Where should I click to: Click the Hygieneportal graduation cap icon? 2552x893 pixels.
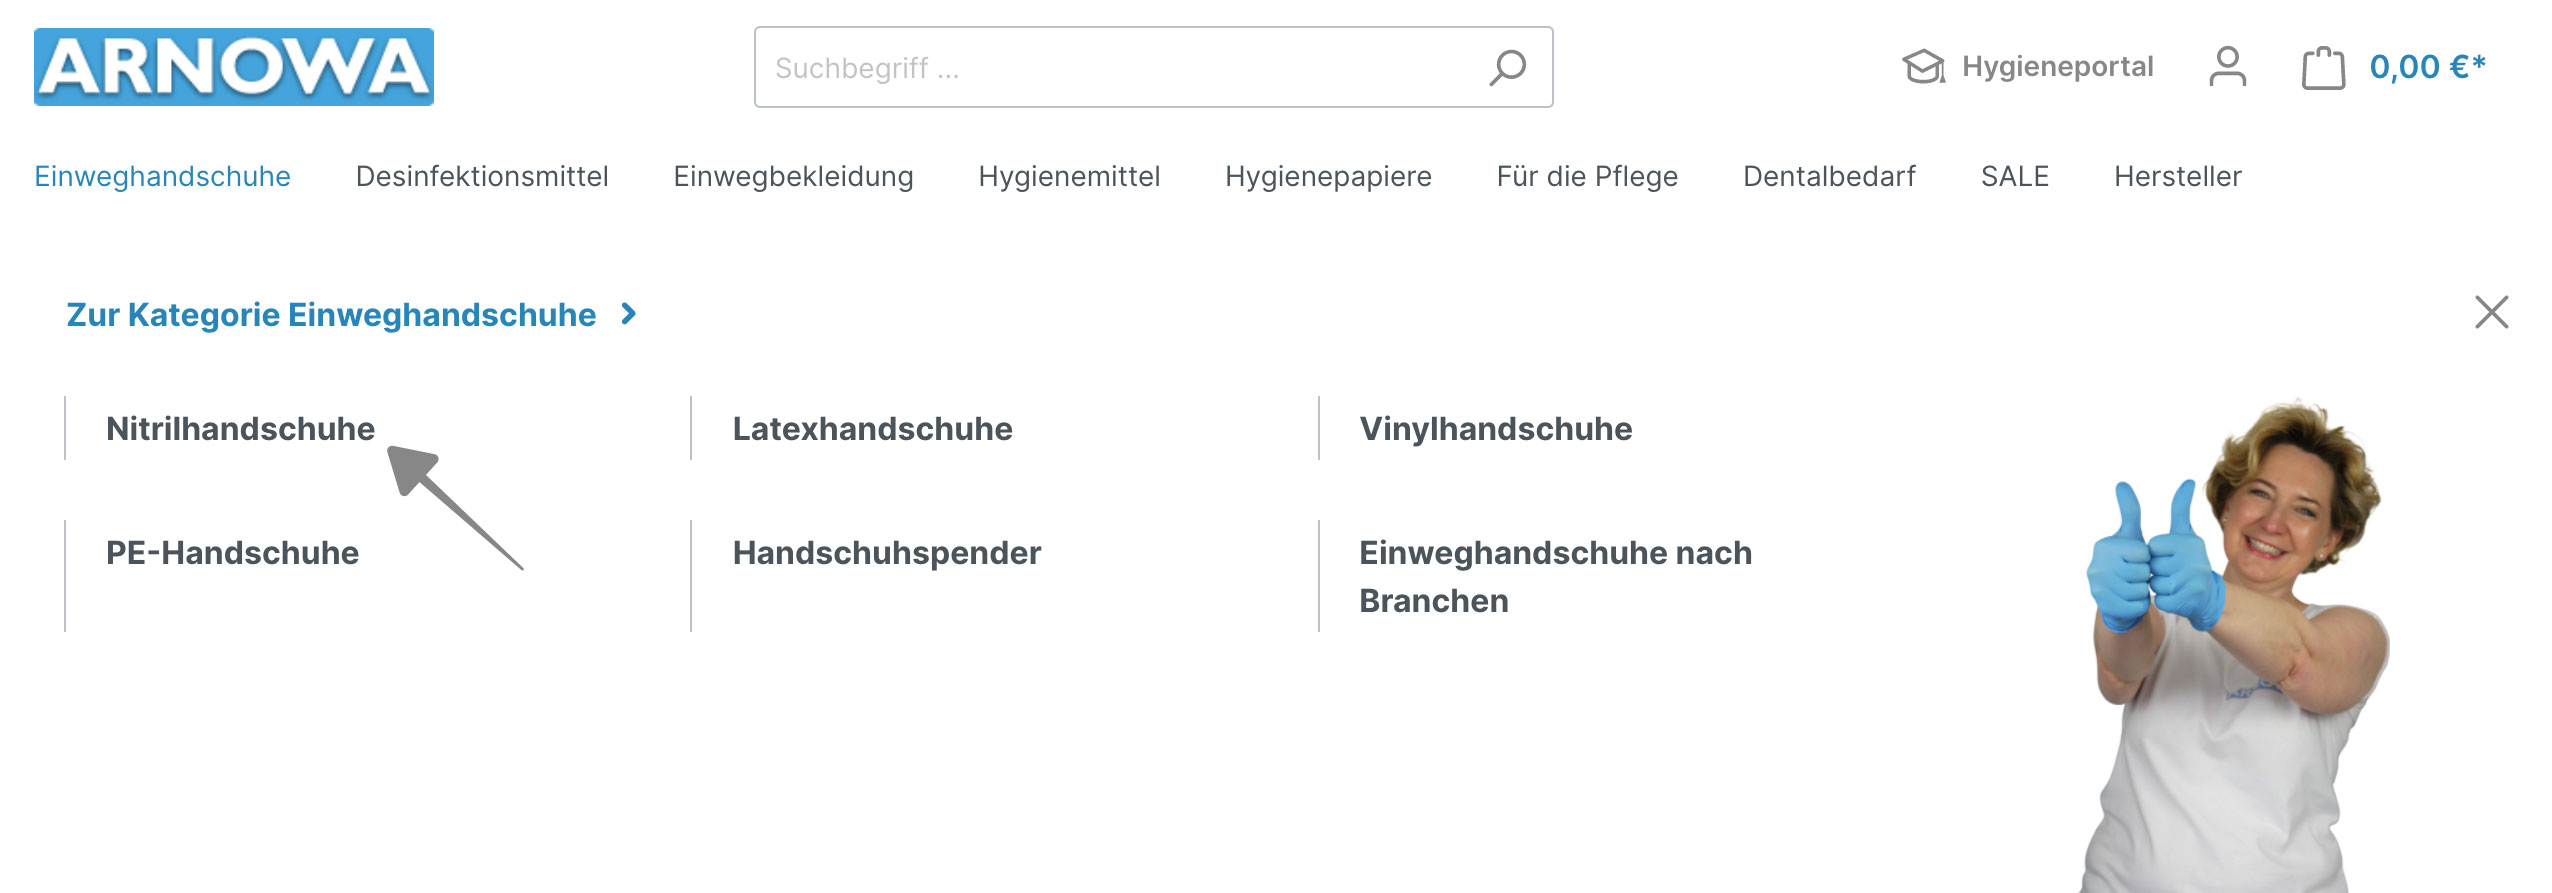click(1923, 67)
